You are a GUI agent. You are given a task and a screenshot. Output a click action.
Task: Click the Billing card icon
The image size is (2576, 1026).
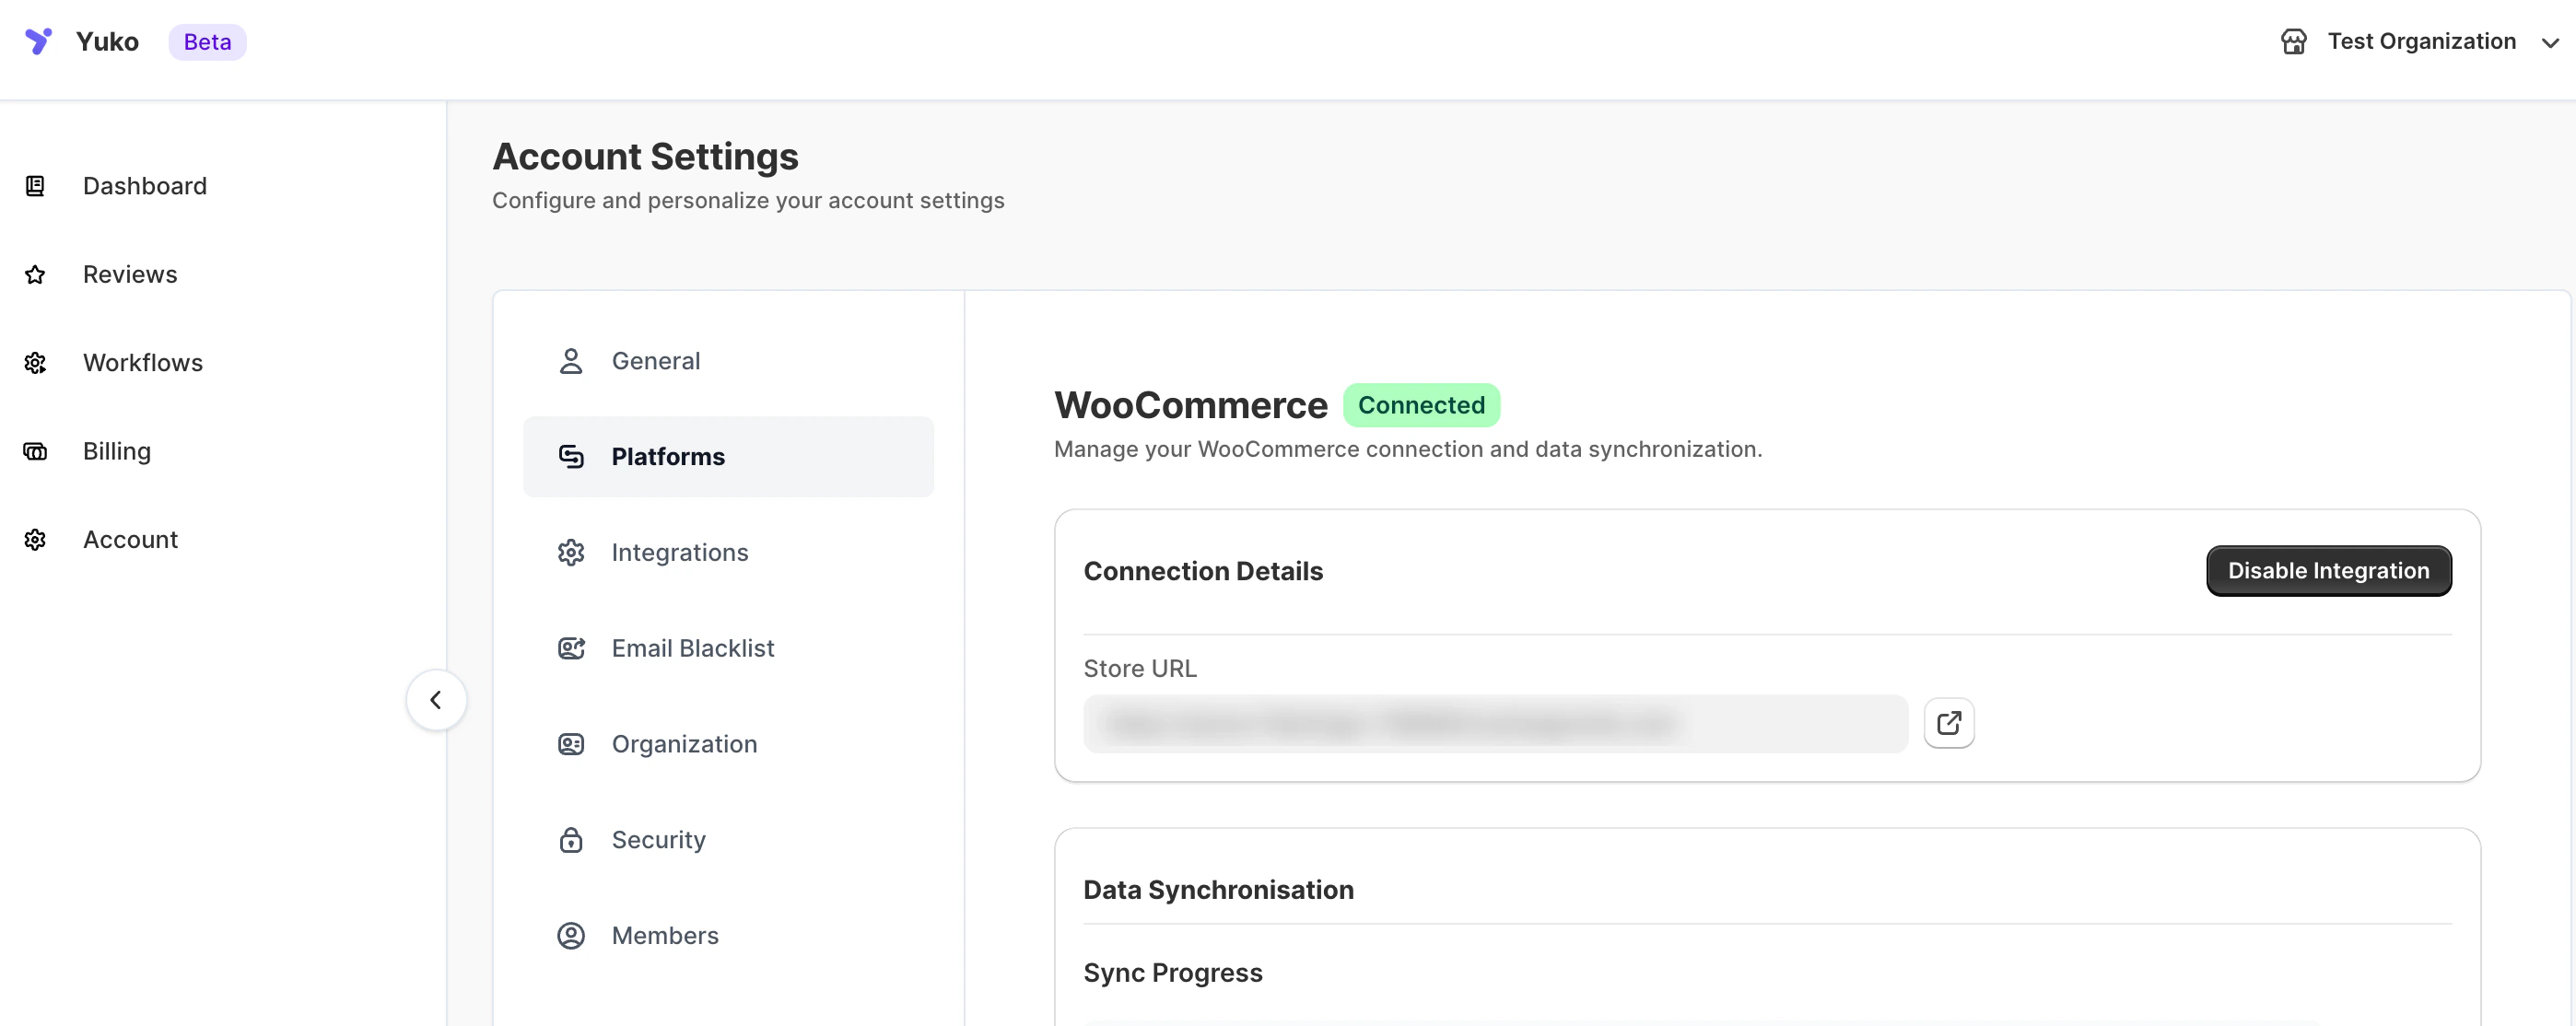click(35, 451)
